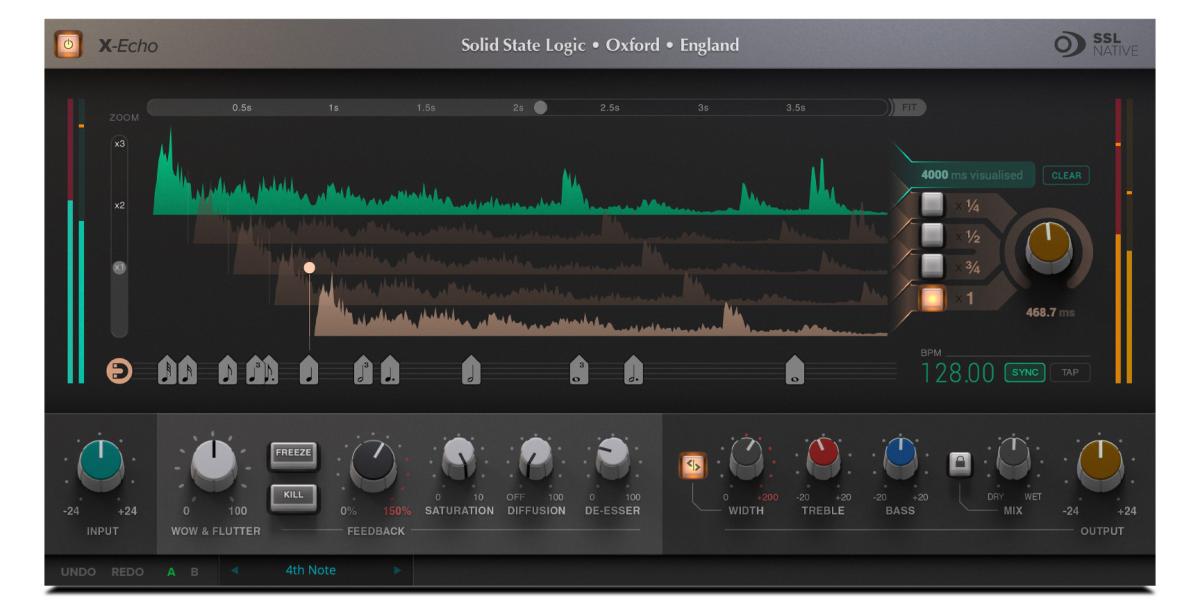Switch to preset slot A

[x=170, y=571]
